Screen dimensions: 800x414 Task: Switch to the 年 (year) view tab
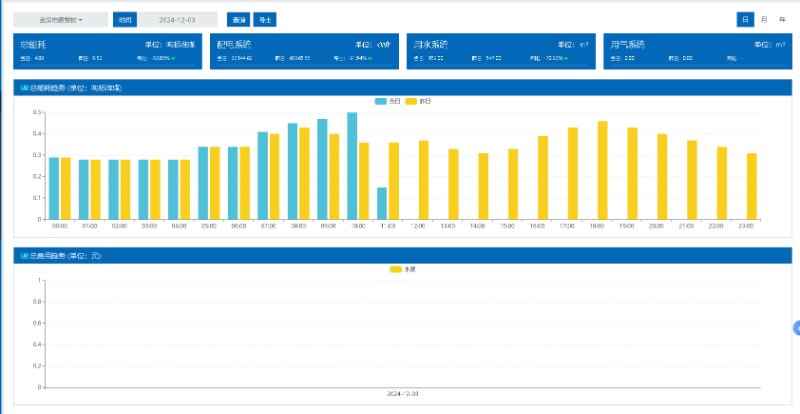pos(782,19)
